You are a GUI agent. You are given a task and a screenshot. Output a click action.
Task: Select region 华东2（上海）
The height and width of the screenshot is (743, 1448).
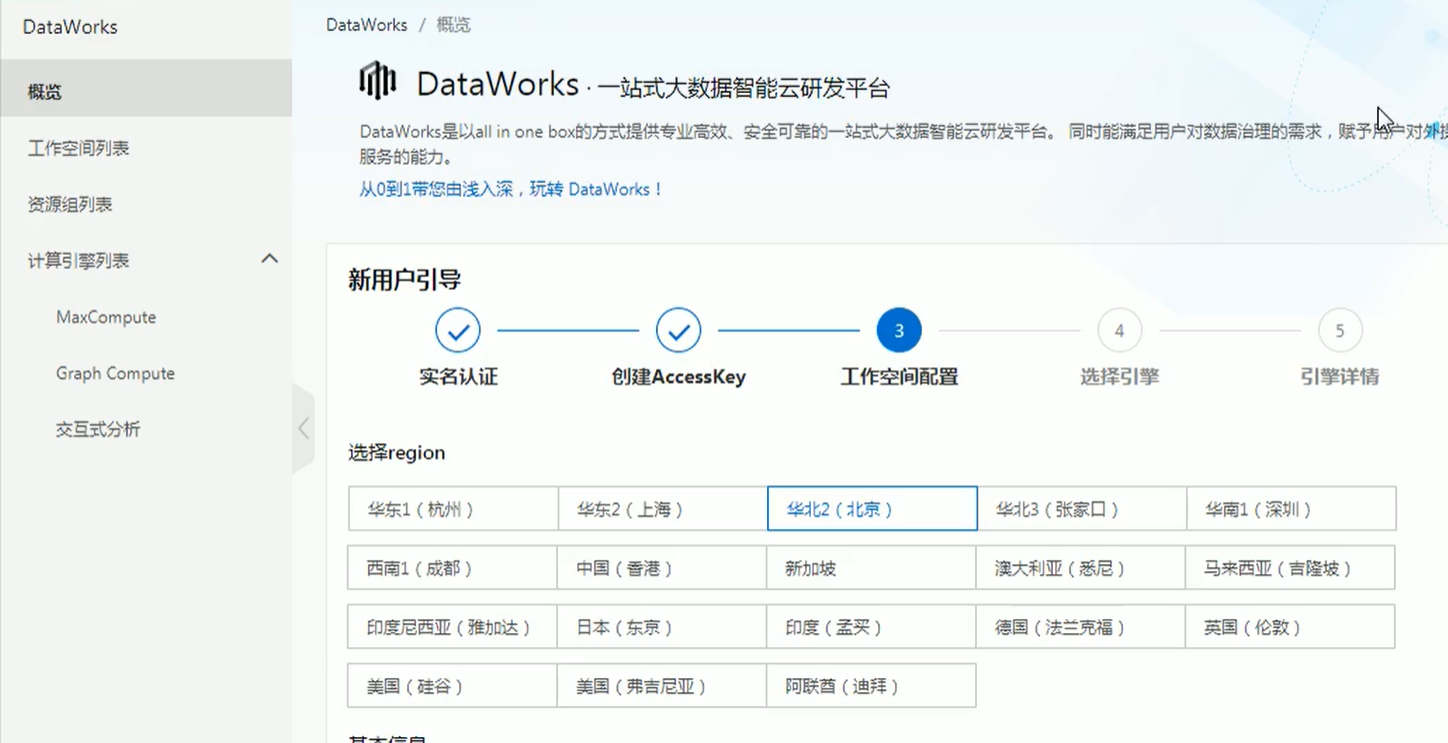point(662,509)
